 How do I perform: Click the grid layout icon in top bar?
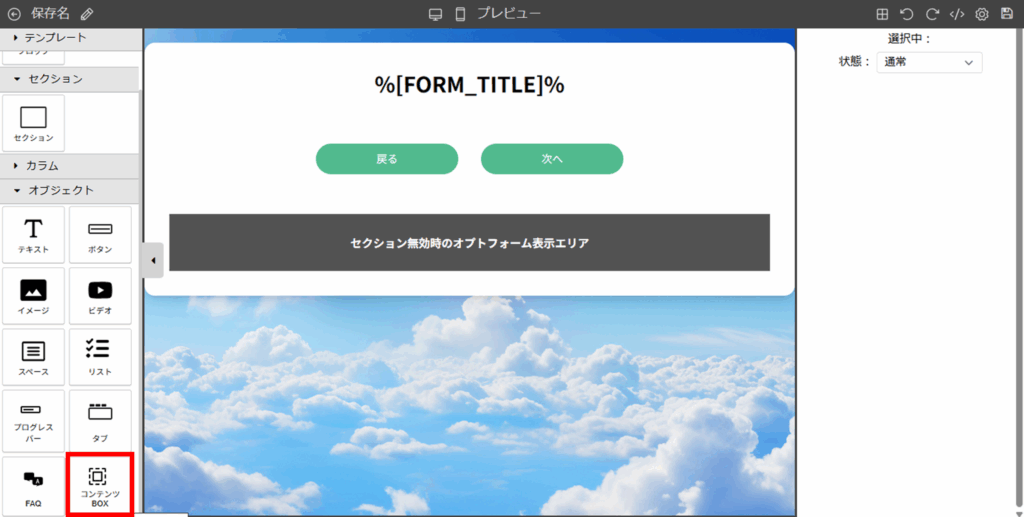coord(882,14)
